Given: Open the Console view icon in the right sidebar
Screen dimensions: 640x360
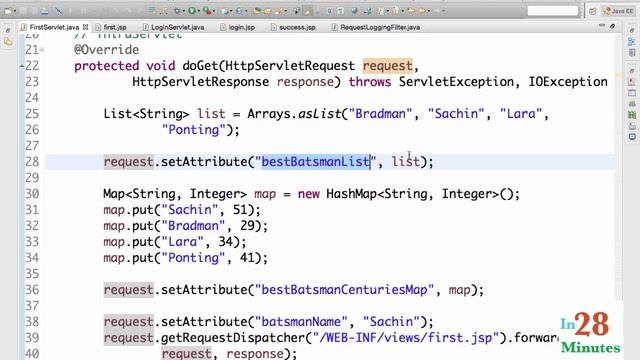Looking at the screenshot, I should click(x=632, y=137).
